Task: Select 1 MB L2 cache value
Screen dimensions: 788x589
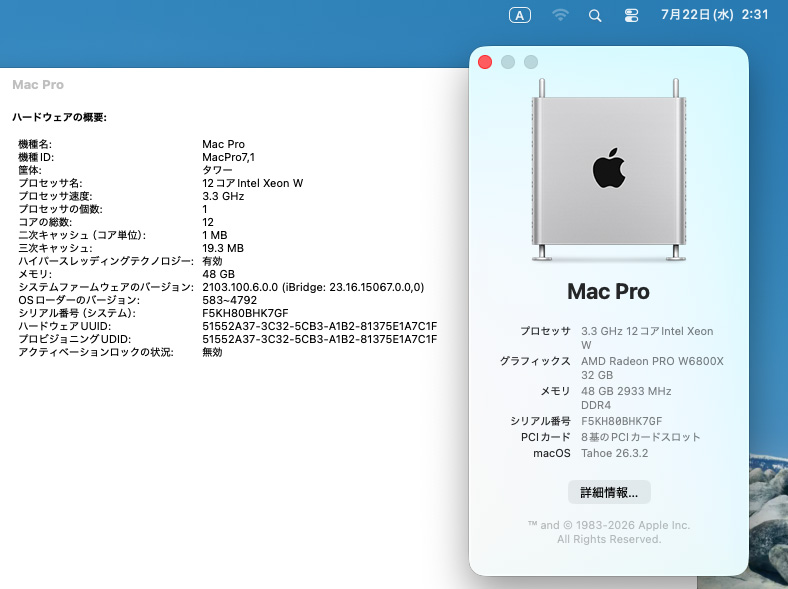Action: point(215,235)
